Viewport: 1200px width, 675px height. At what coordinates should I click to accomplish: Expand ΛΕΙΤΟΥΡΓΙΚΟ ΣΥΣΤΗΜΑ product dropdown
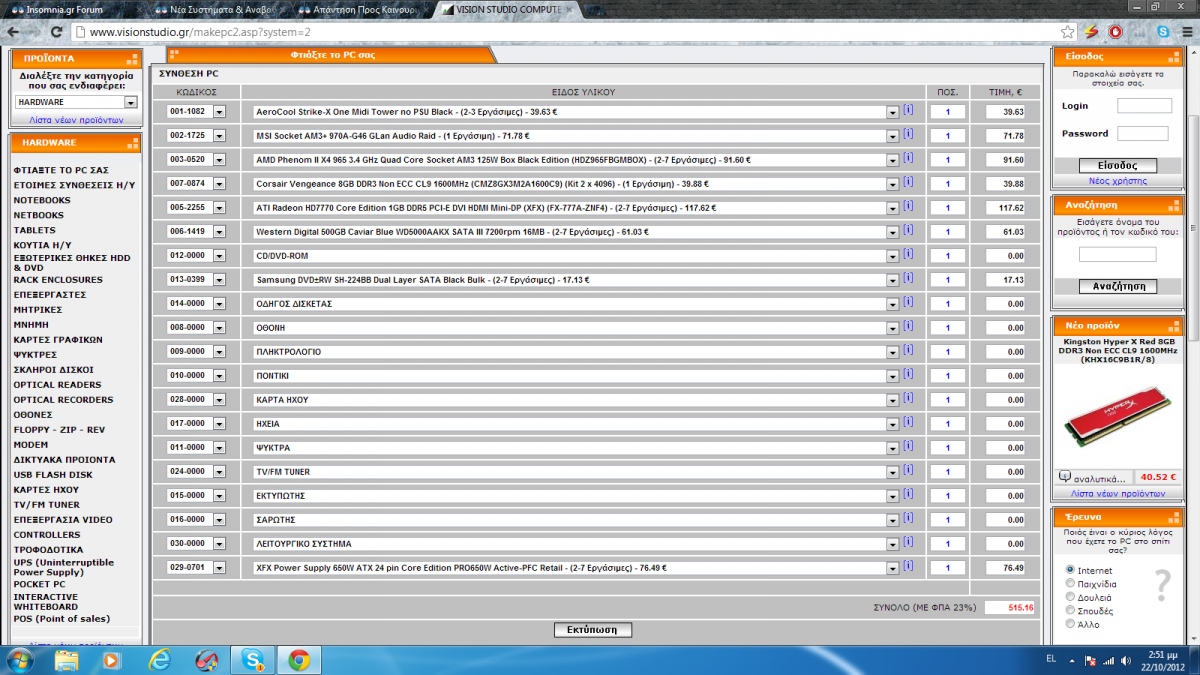tap(893, 544)
